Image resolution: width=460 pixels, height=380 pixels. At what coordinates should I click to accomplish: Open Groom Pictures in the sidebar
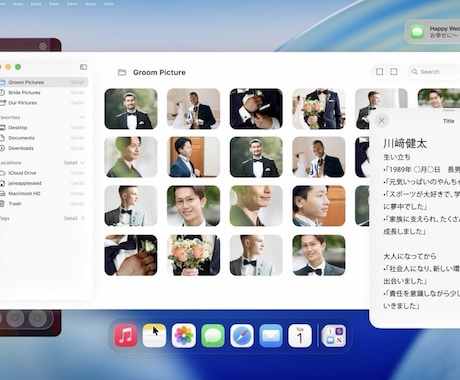[x=43, y=82]
